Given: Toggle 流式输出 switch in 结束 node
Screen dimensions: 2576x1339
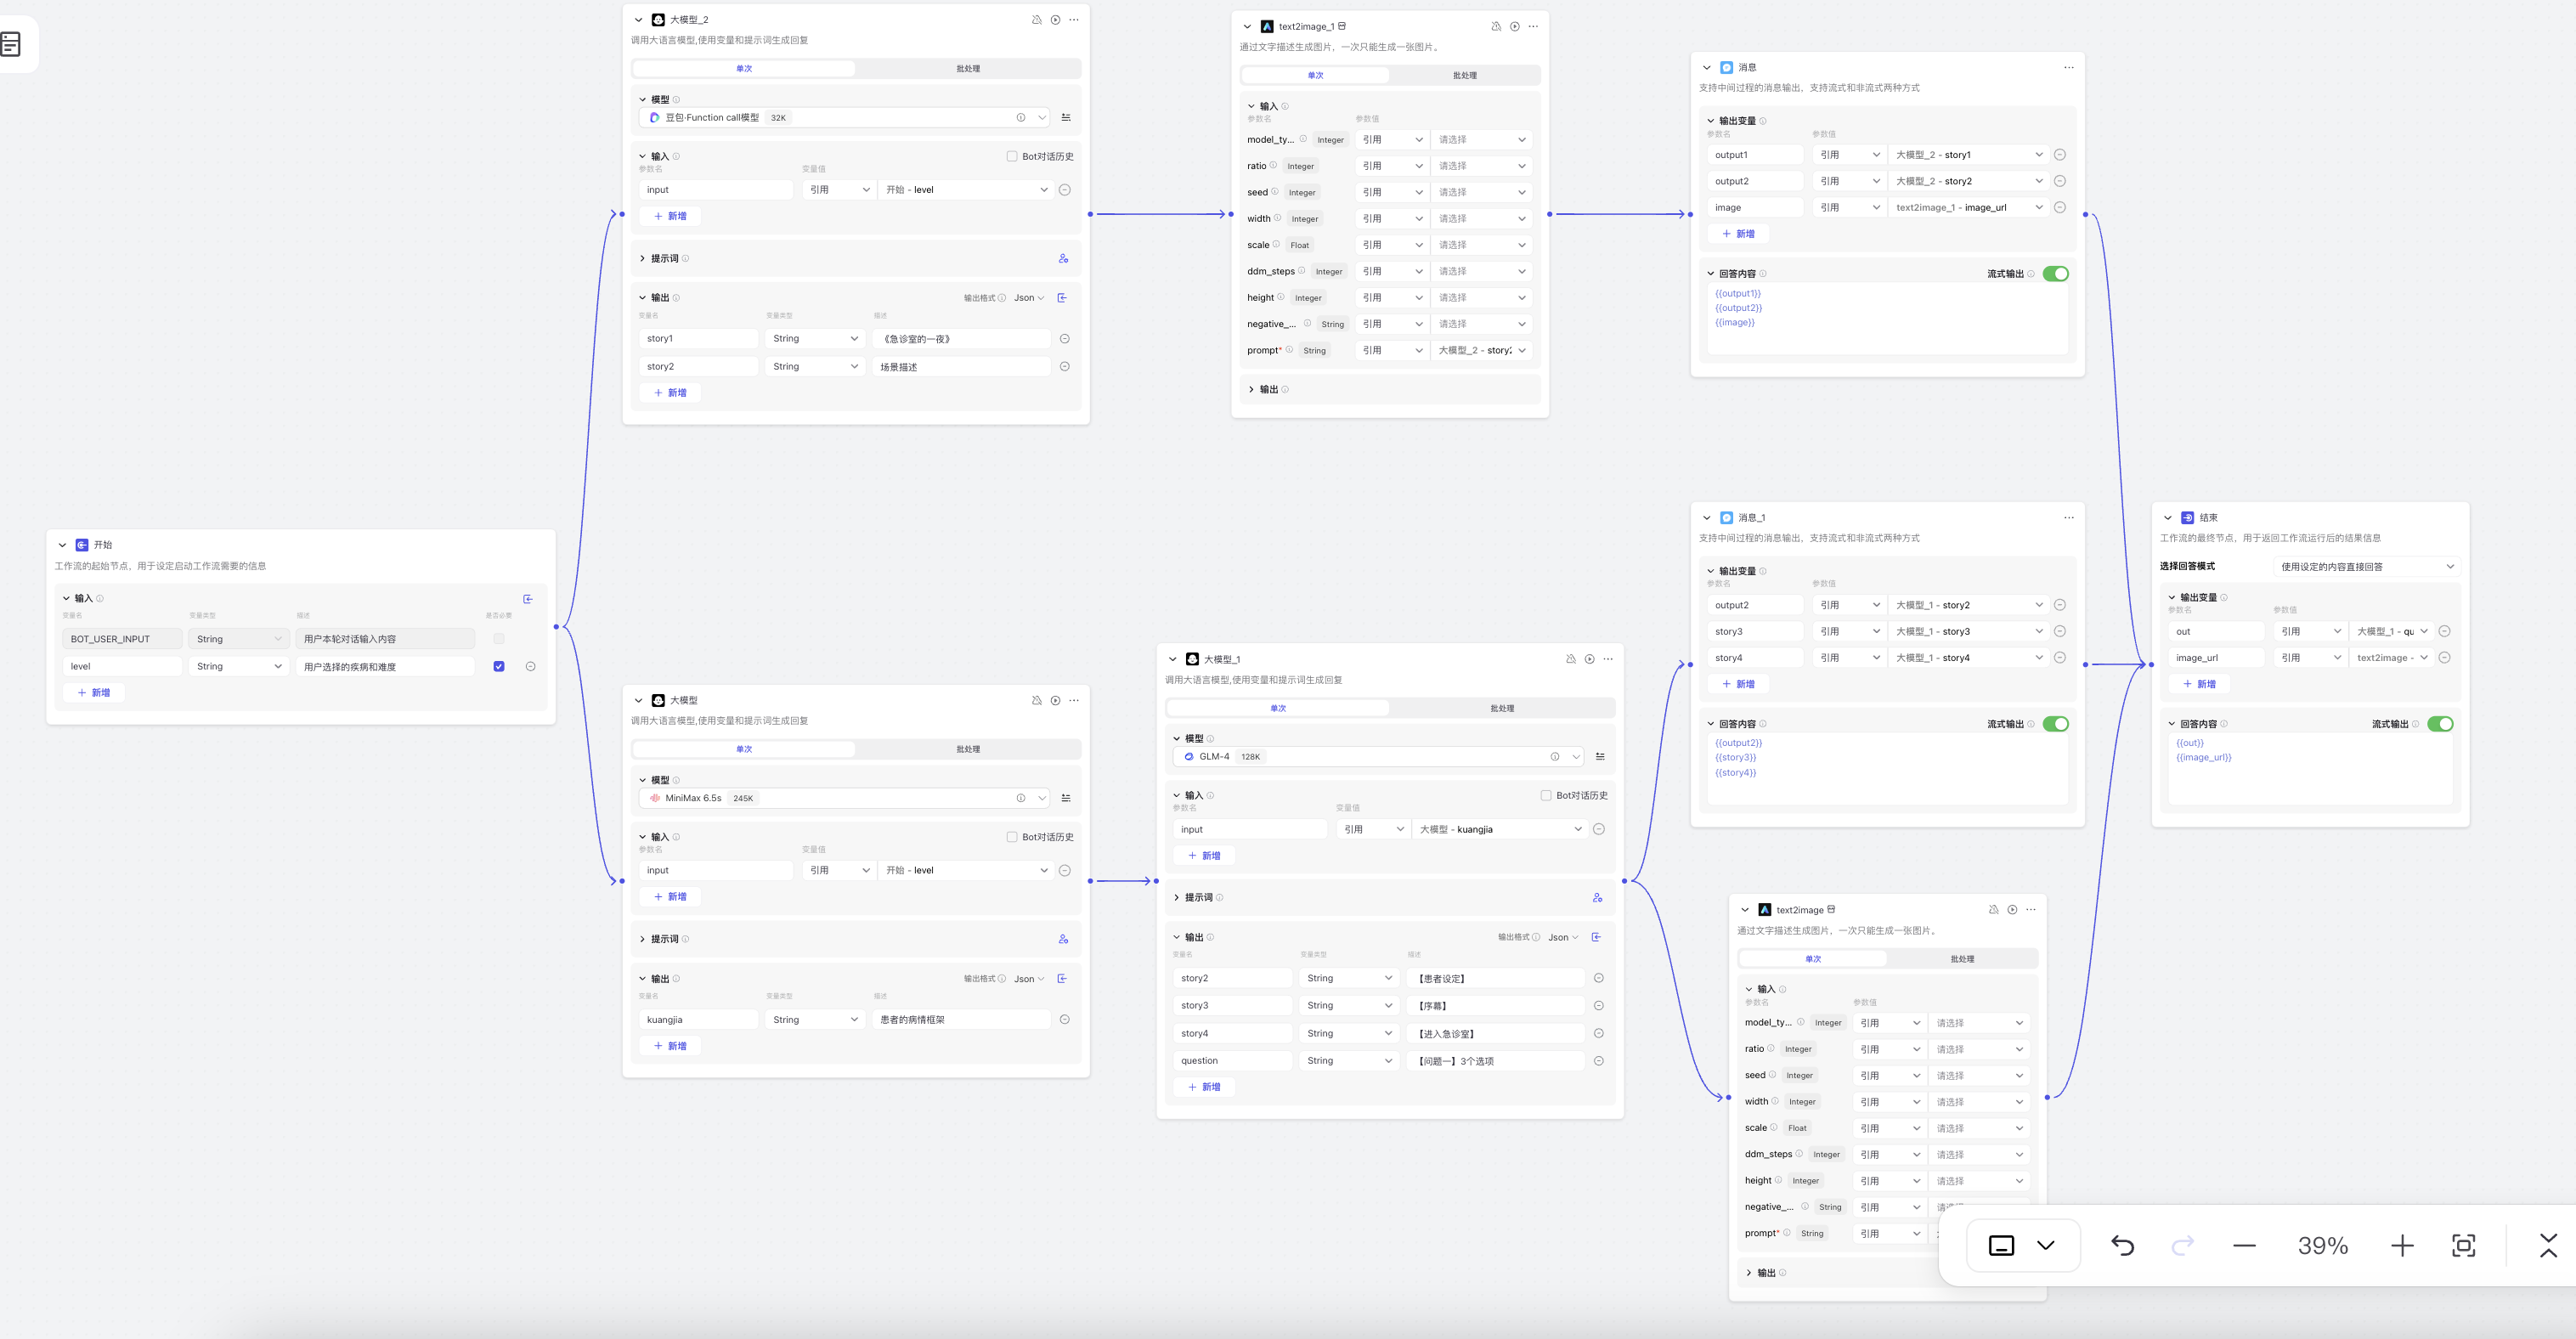Looking at the screenshot, I should 2440,724.
